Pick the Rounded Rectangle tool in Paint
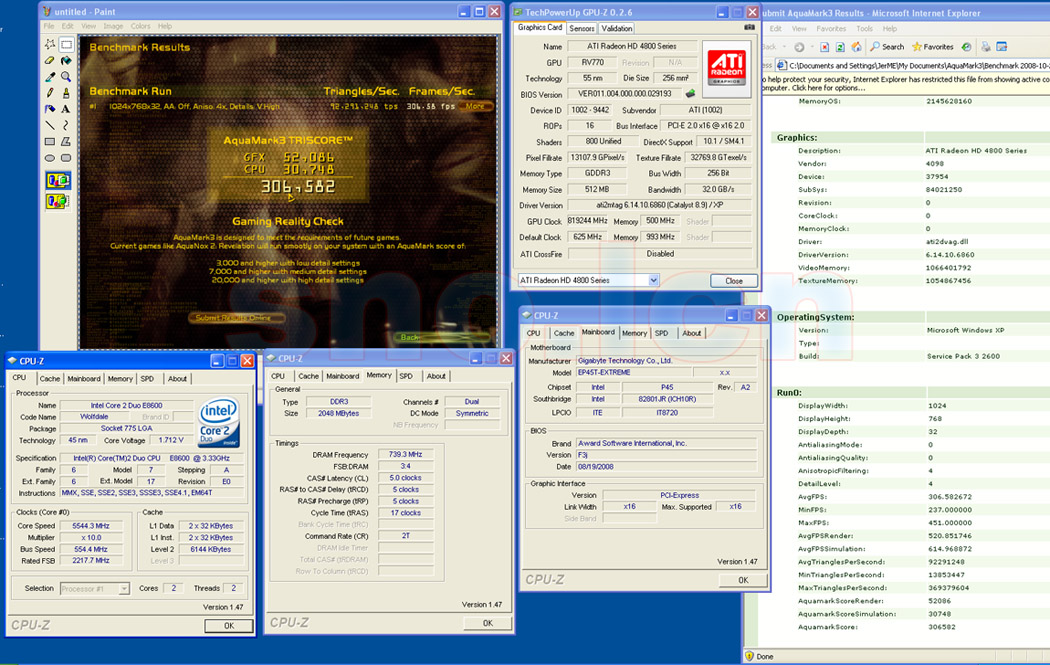Image resolution: width=1050 pixels, height=665 pixels. [66, 158]
